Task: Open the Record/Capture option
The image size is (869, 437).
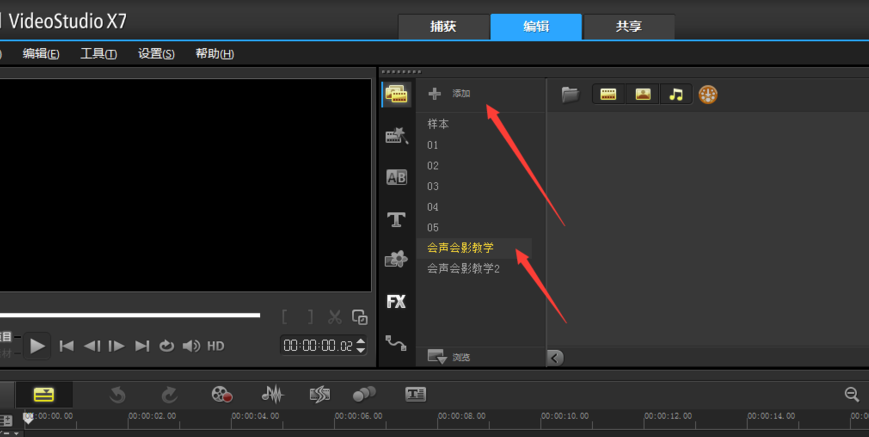Action: [x=222, y=394]
